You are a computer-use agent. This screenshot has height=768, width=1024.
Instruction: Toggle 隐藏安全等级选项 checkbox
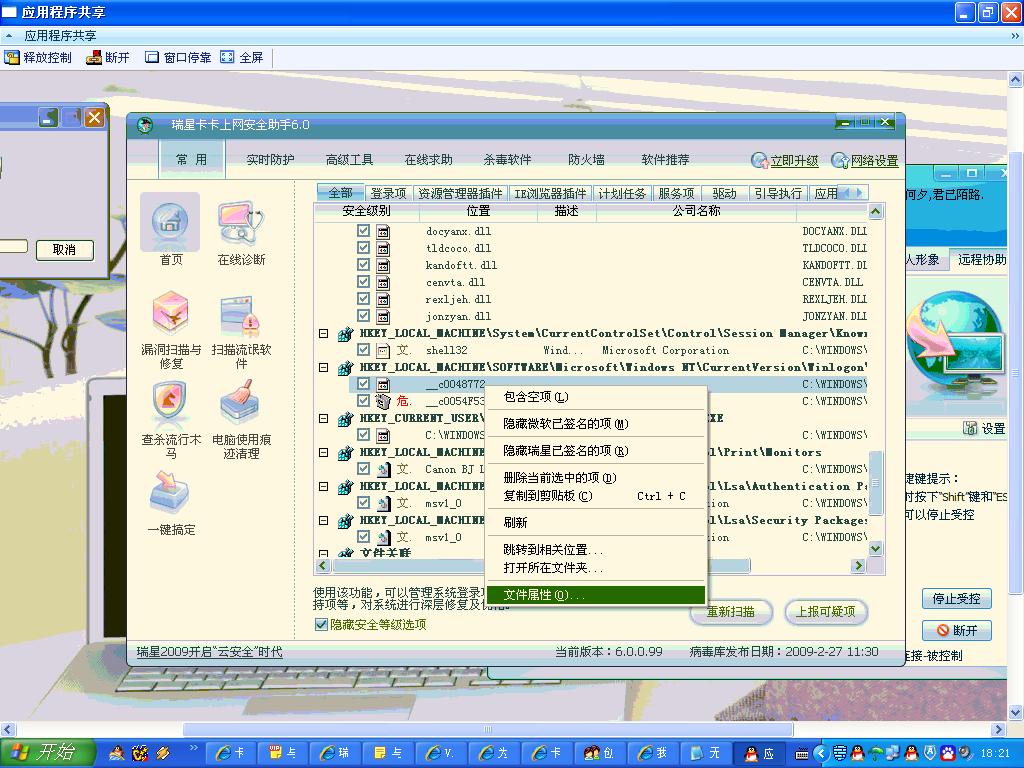[321, 624]
